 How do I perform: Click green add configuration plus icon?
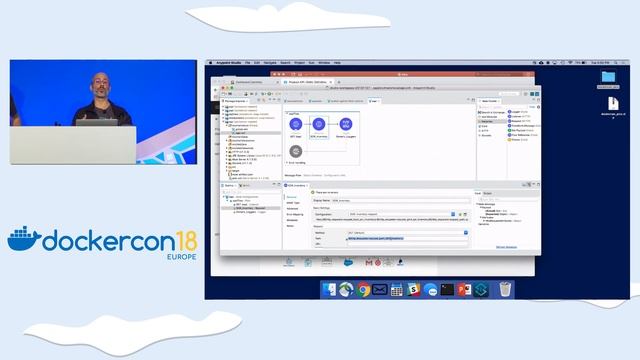point(460,214)
